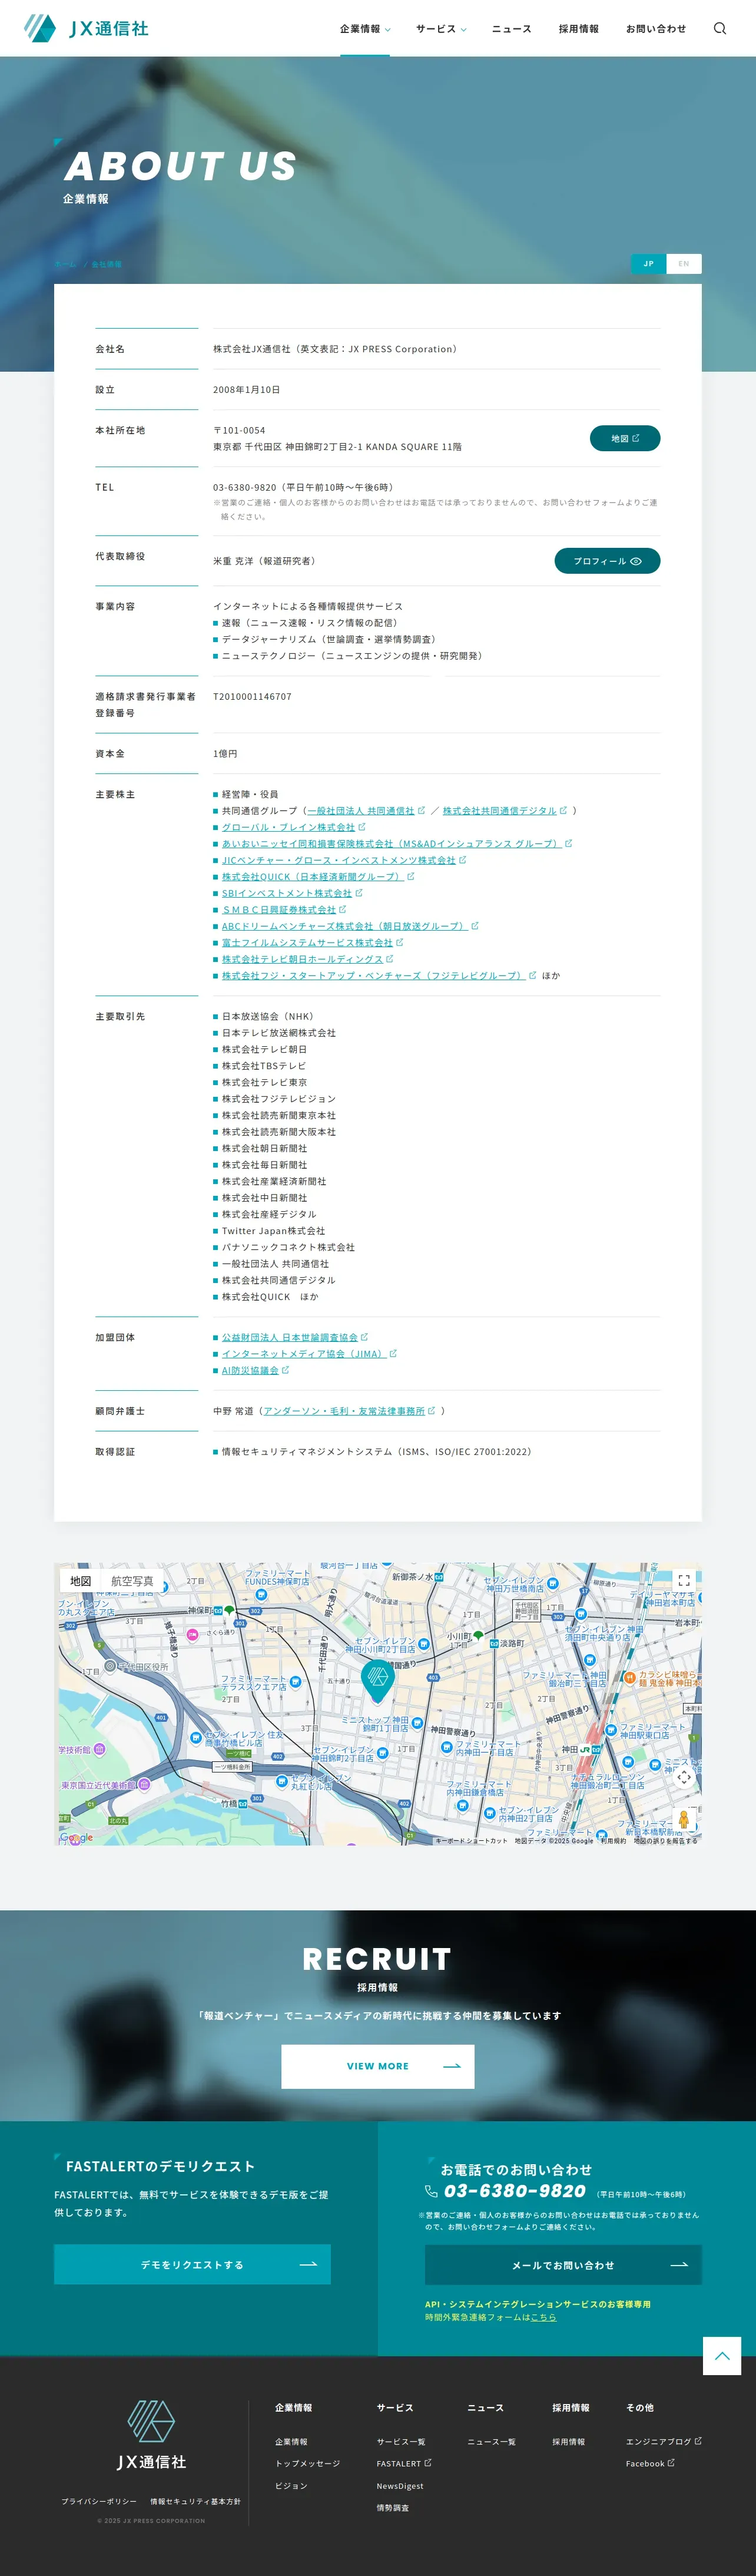This screenshot has width=756, height=2576.
Task: Open the Facebook footer link
Action: pyautogui.click(x=650, y=2463)
